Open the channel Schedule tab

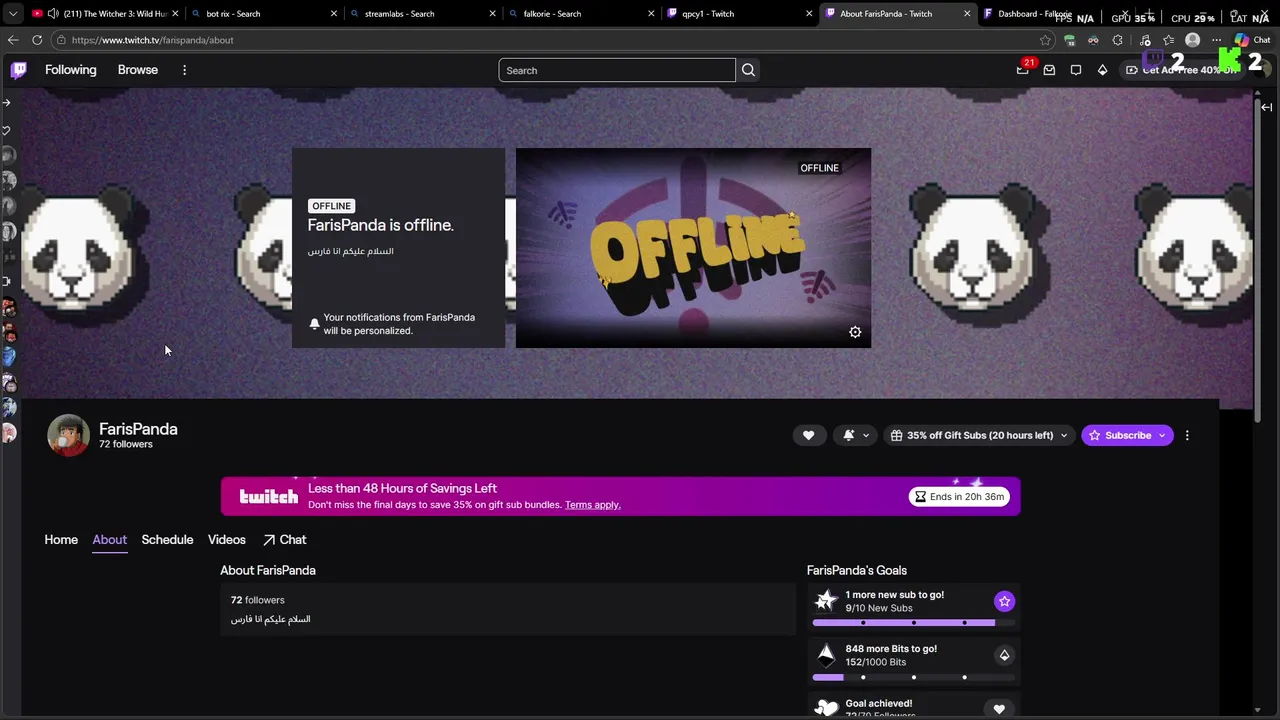click(167, 539)
